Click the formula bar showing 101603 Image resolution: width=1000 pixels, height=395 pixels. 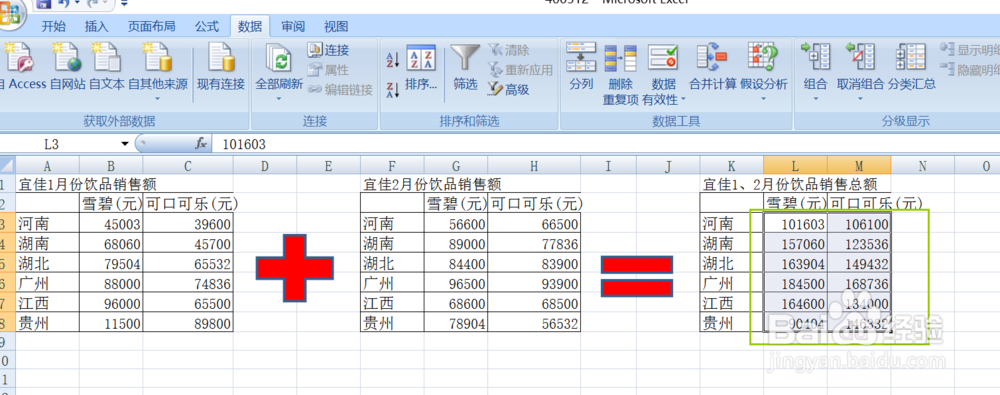point(606,144)
